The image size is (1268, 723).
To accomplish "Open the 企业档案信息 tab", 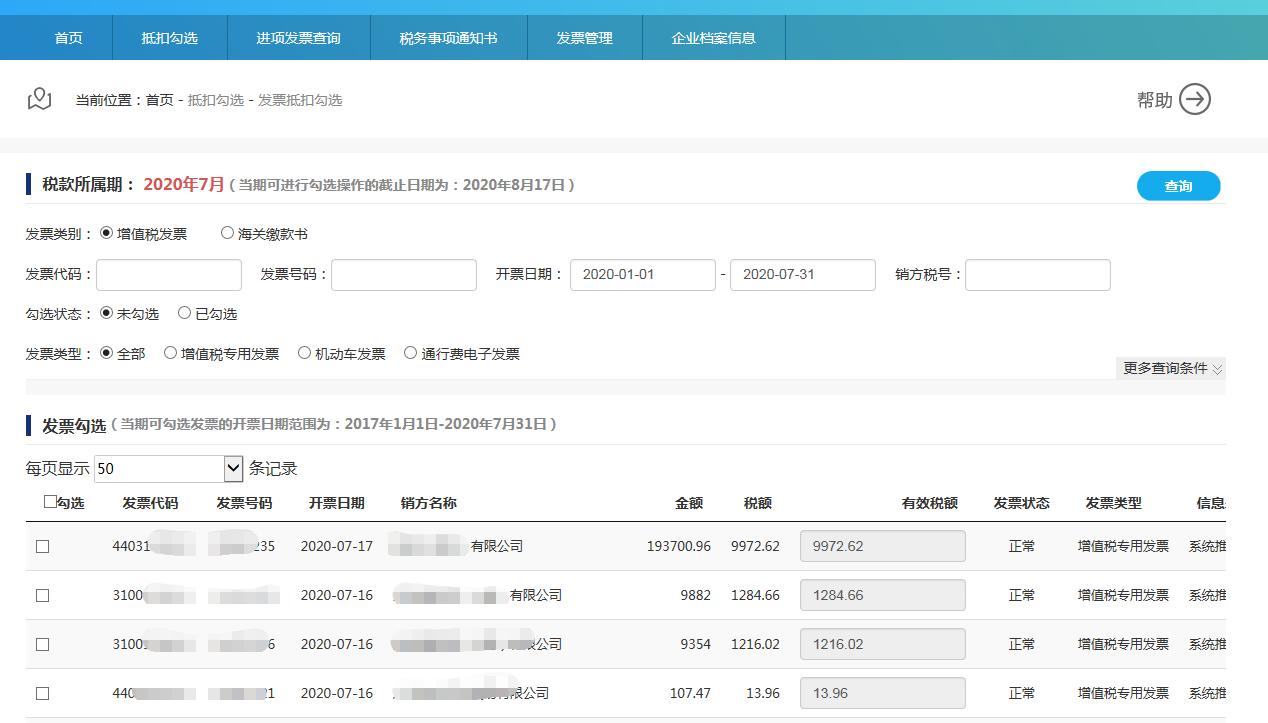I will pos(713,36).
